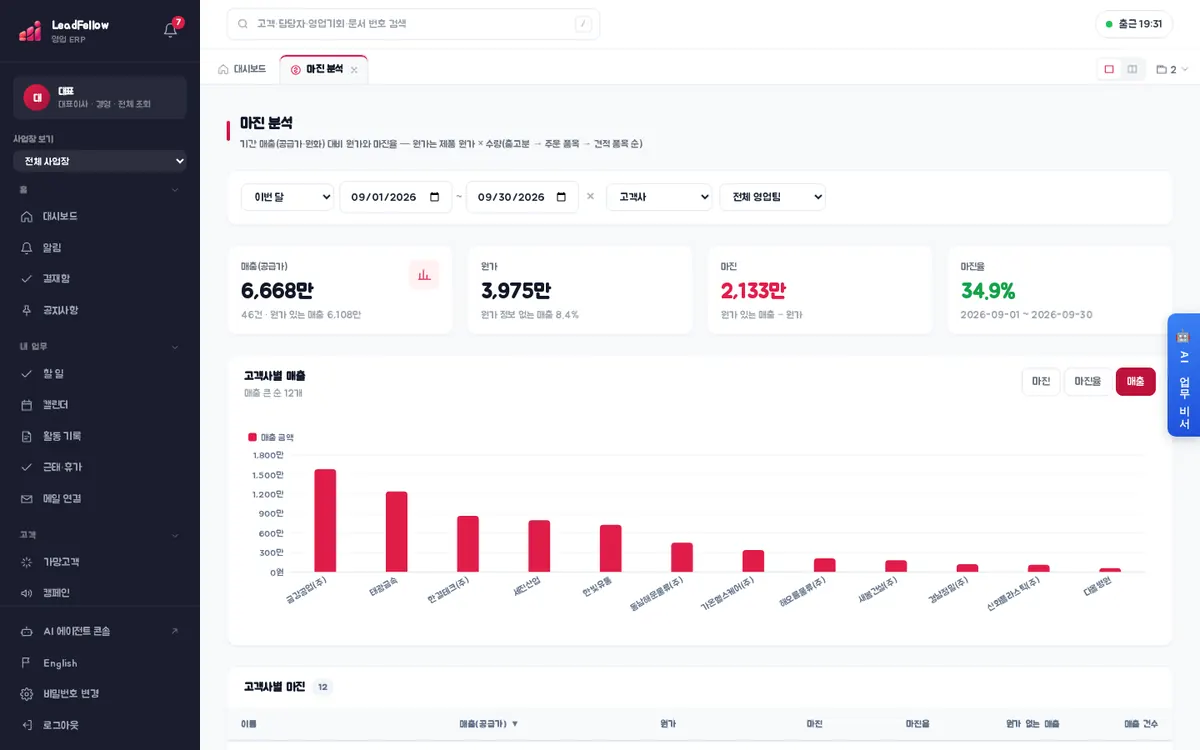
Task: Click the 가망고객 sparkle icon
Action: pos(27,562)
